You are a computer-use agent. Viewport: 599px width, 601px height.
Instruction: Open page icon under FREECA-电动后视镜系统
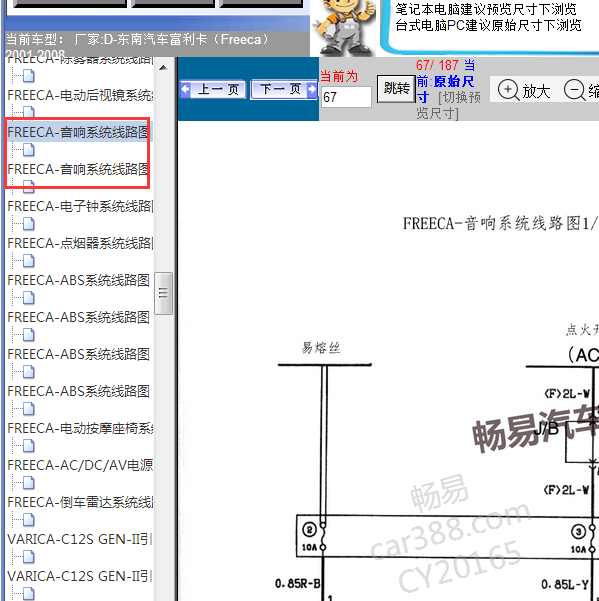click(29, 112)
